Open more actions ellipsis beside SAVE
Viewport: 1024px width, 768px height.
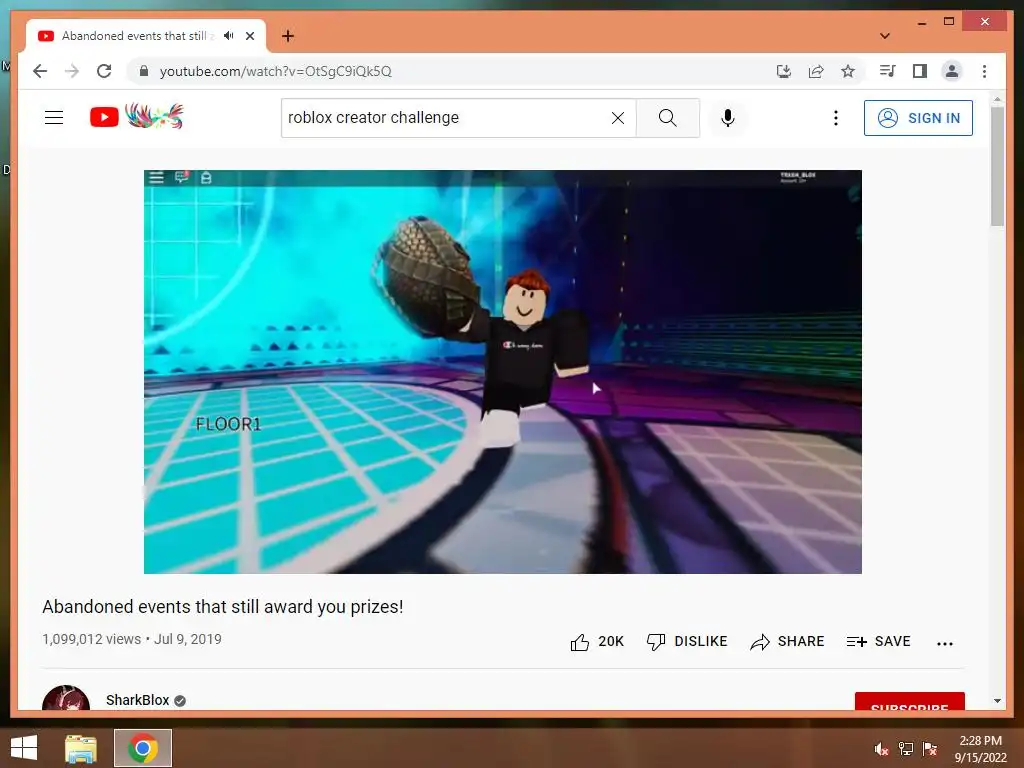coord(945,643)
